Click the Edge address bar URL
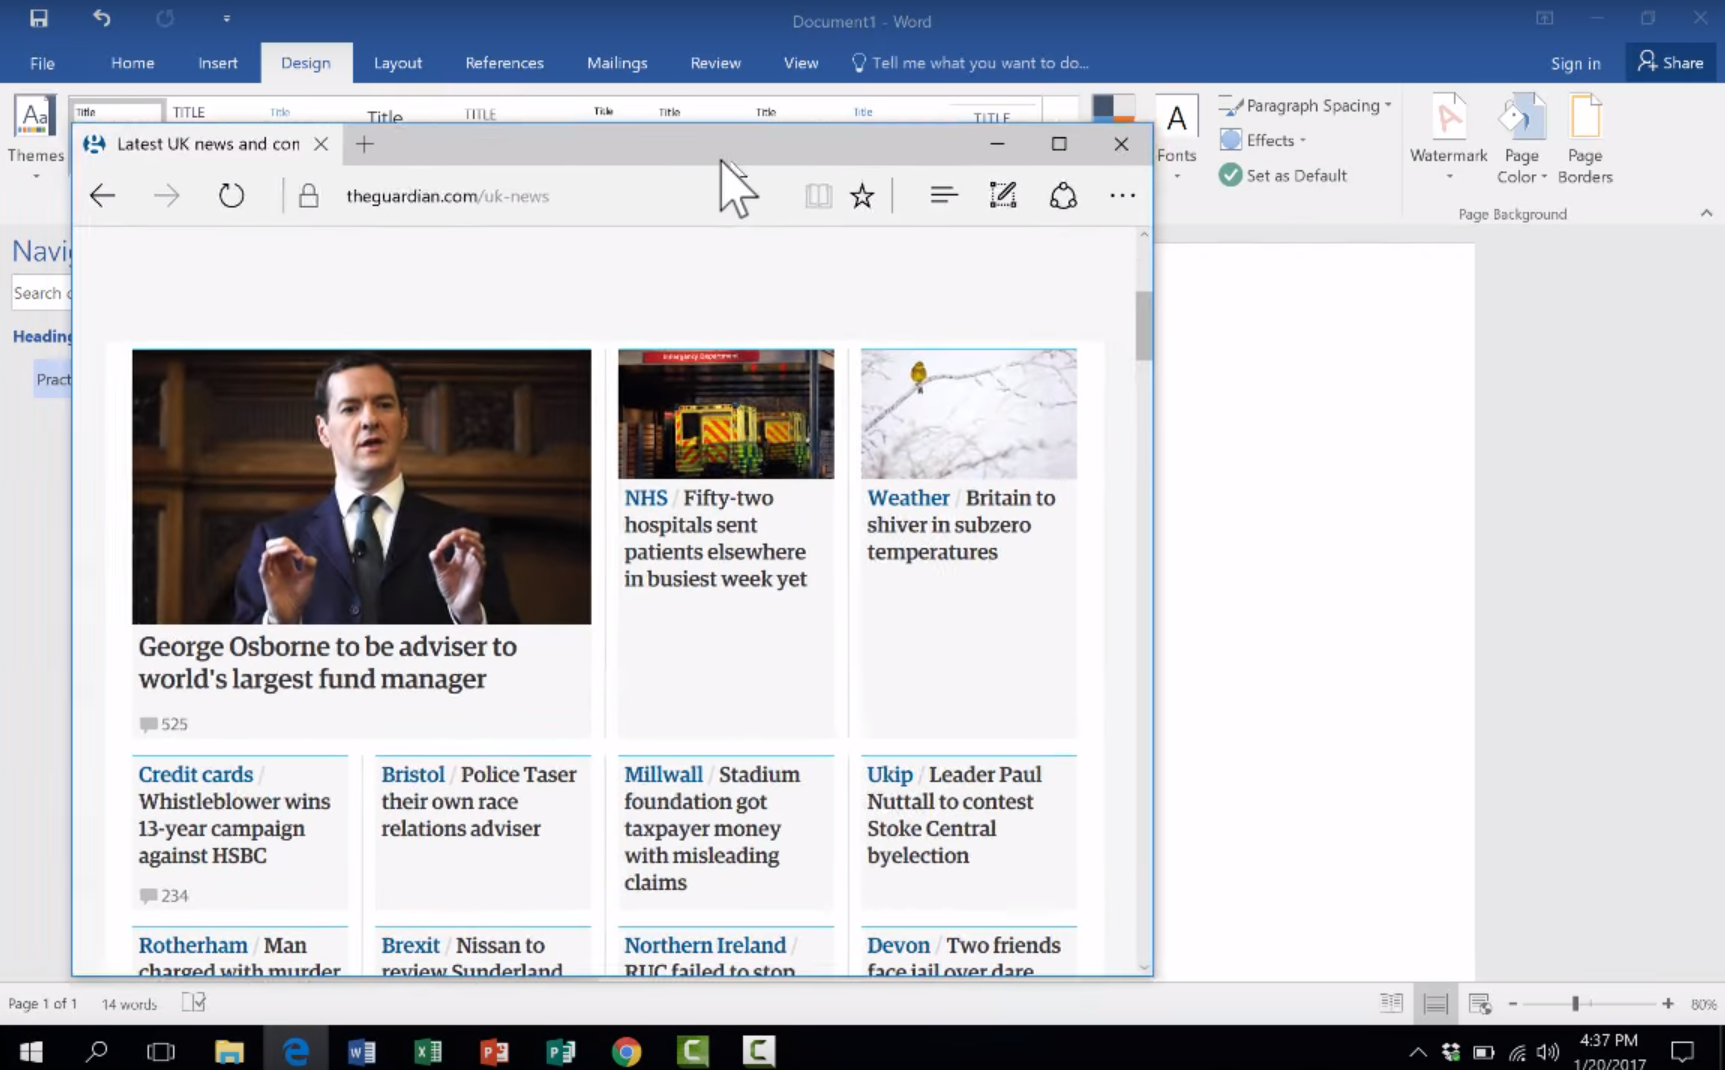Image resolution: width=1725 pixels, height=1070 pixels. 447,196
